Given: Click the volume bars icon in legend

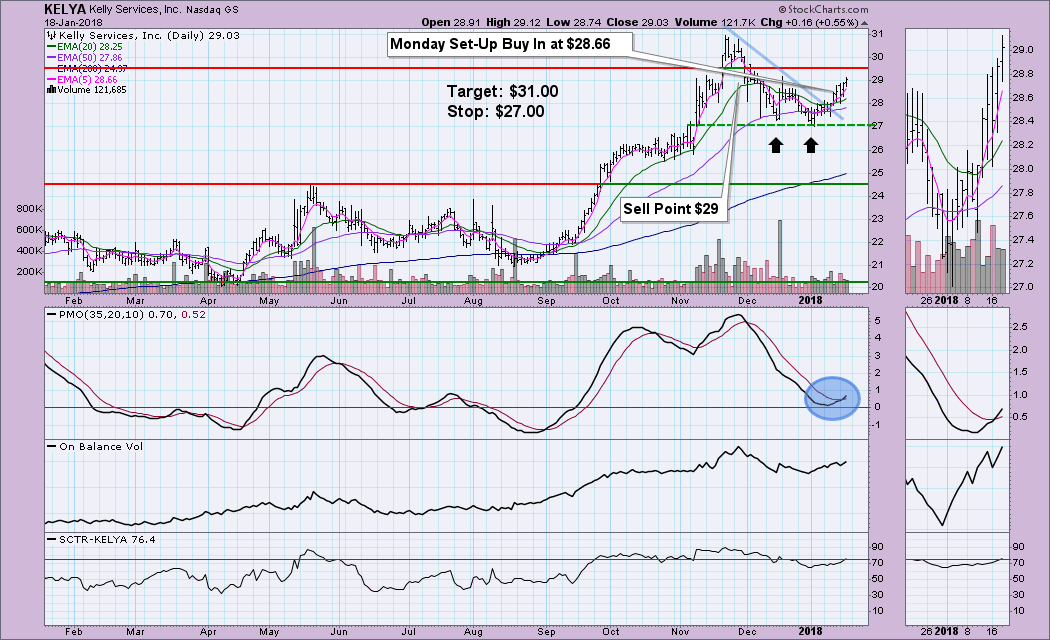Looking at the screenshot, I should click(50, 90).
